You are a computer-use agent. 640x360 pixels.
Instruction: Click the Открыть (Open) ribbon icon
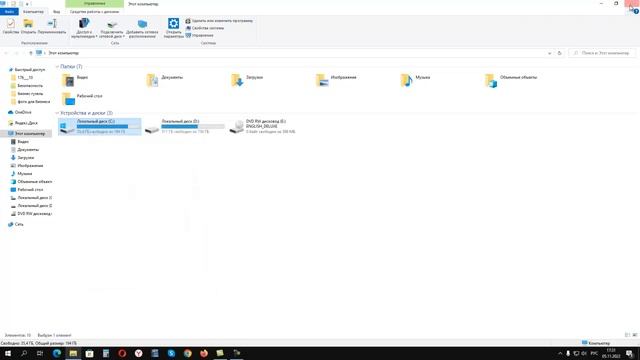(28, 26)
